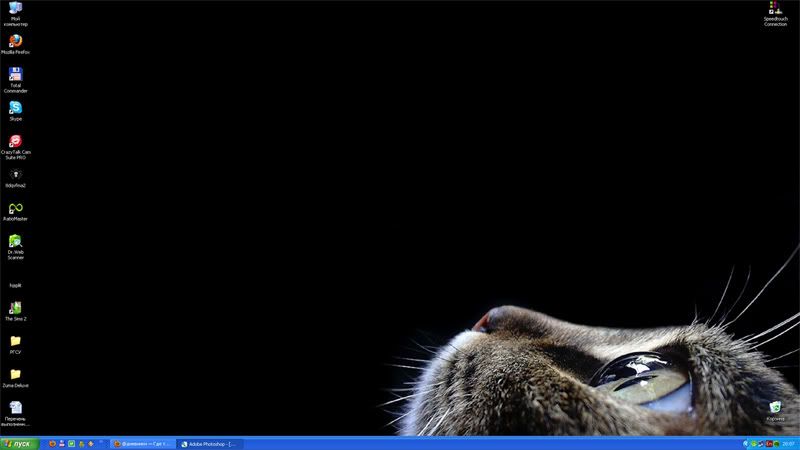Viewport: 800px width, 450px height.
Task: Click the Skype tray icon
Action: tap(754, 444)
